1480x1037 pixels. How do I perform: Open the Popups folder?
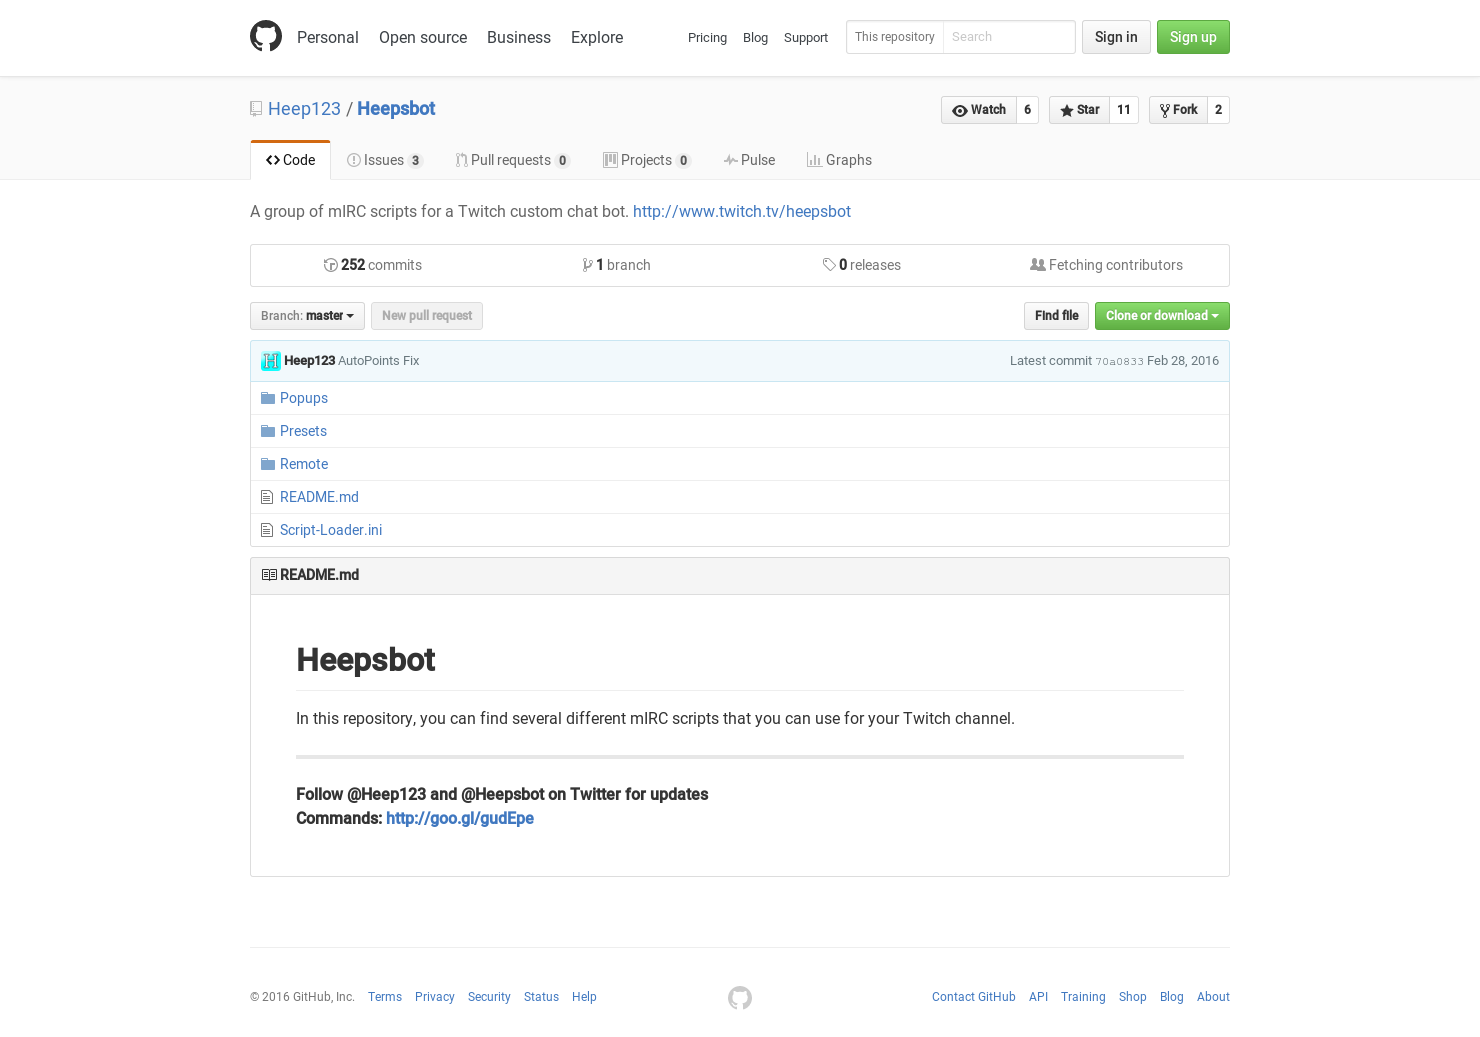304,398
